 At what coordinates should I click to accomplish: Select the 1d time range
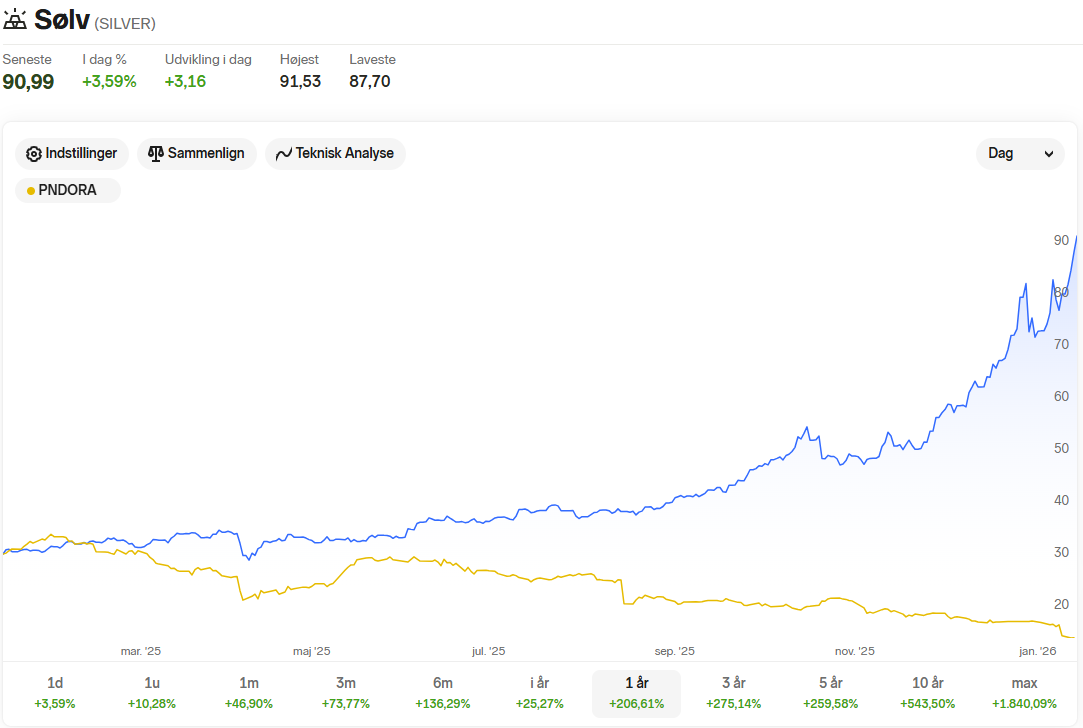click(55, 693)
